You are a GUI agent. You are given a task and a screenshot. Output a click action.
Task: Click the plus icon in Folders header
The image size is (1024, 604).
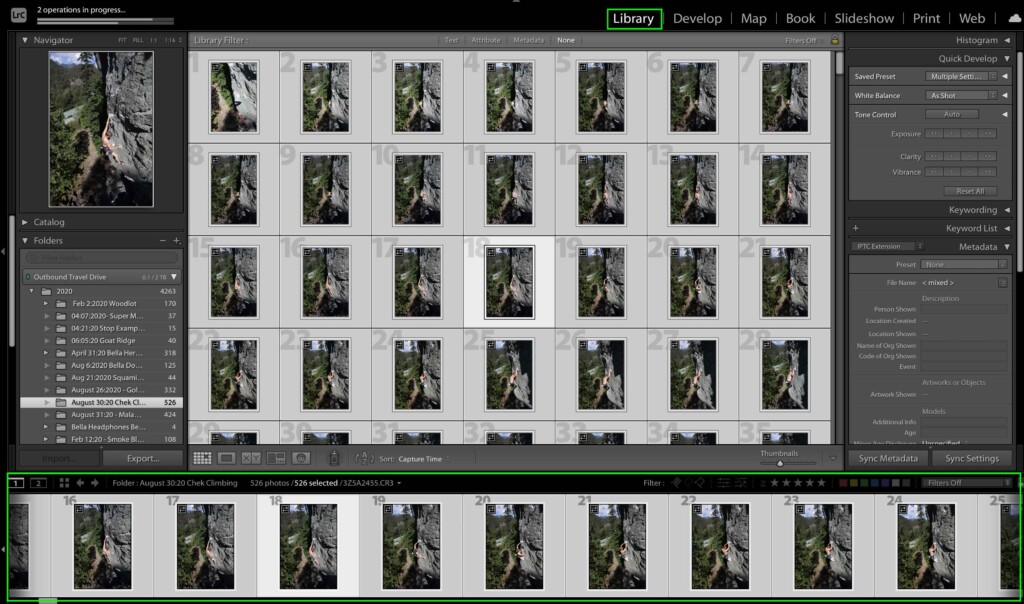pyautogui.click(x=176, y=240)
